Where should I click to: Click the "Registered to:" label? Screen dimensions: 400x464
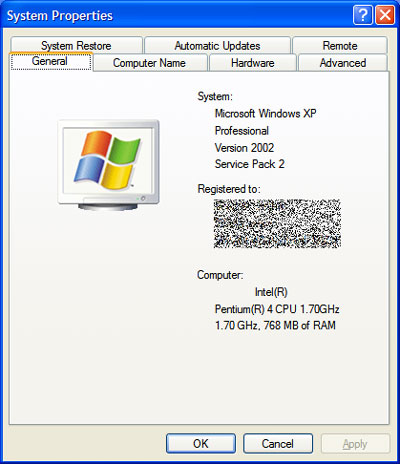(229, 189)
